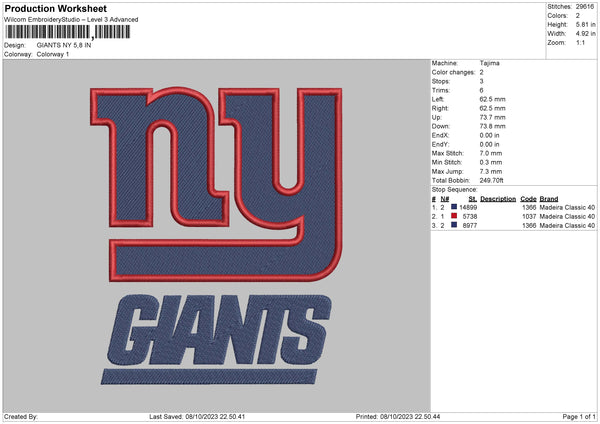Viewport: 600px width, 424px height.
Task: Click the Up value 73.7 mm
Action: 492,117
